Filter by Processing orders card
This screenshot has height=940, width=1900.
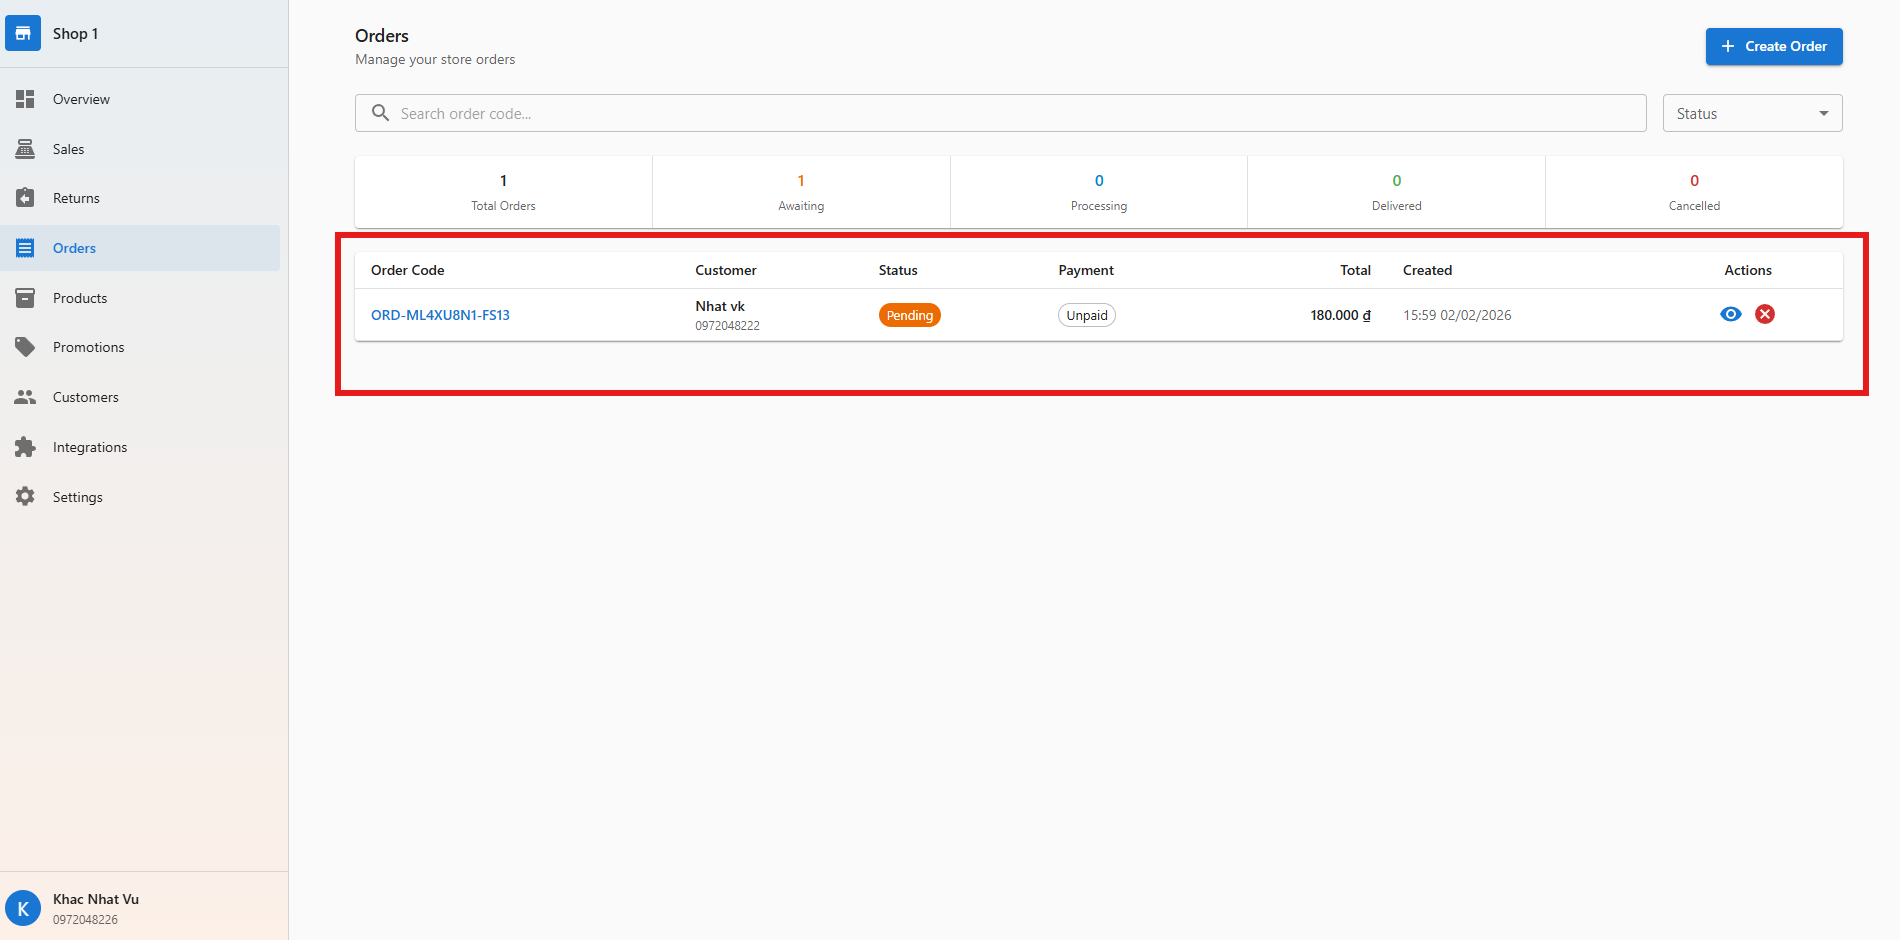point(1099,192)
